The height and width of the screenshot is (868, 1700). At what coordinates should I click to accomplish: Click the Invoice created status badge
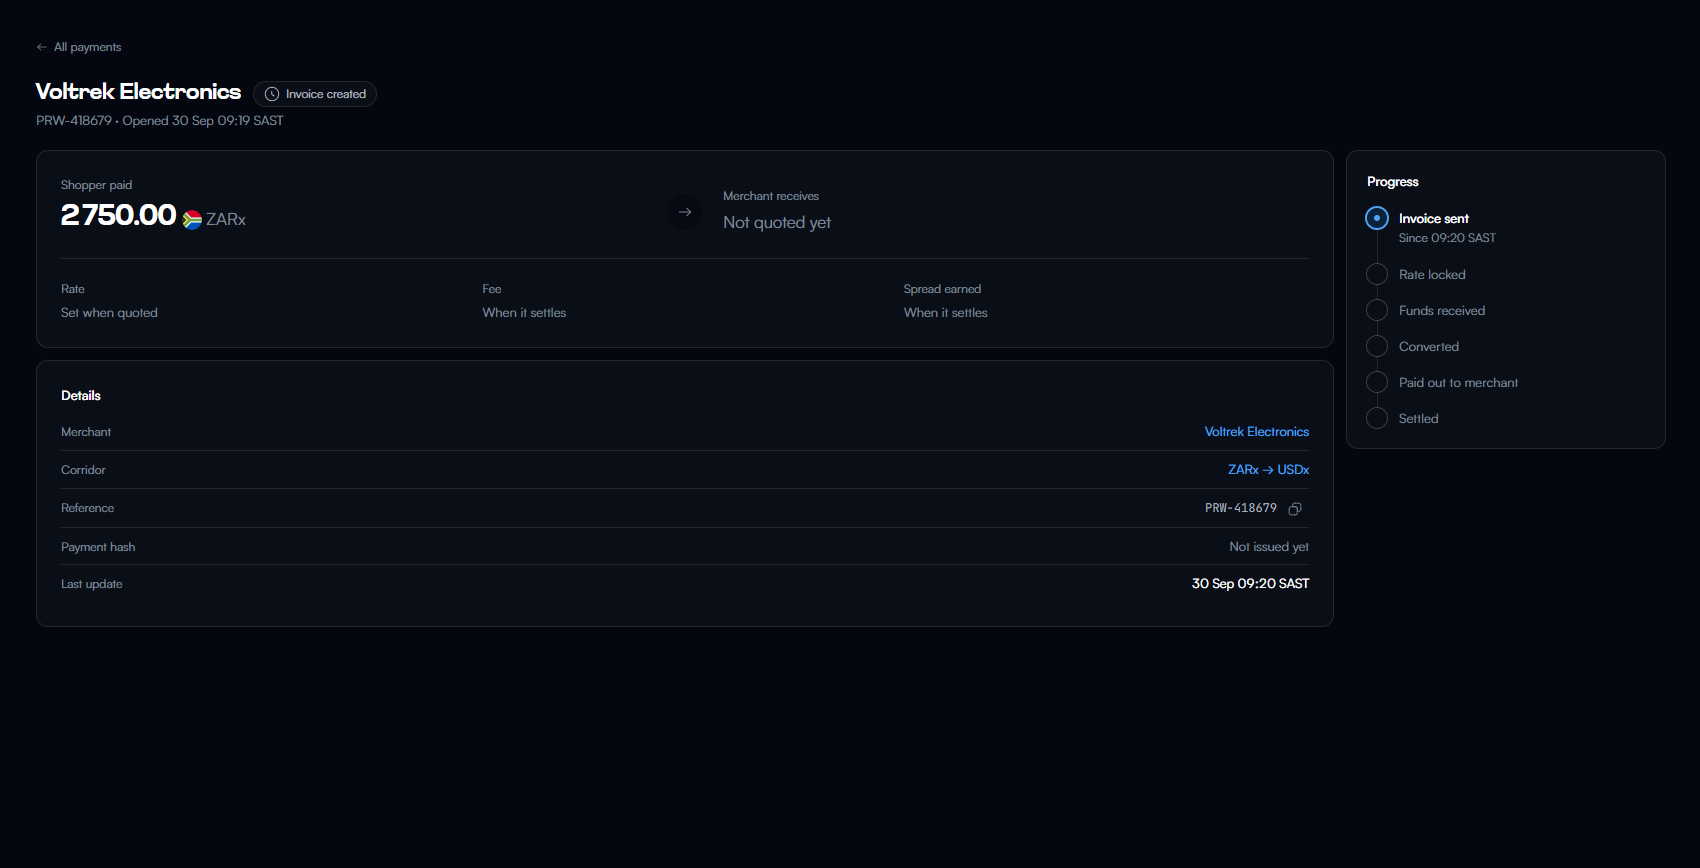pos(315,94)
